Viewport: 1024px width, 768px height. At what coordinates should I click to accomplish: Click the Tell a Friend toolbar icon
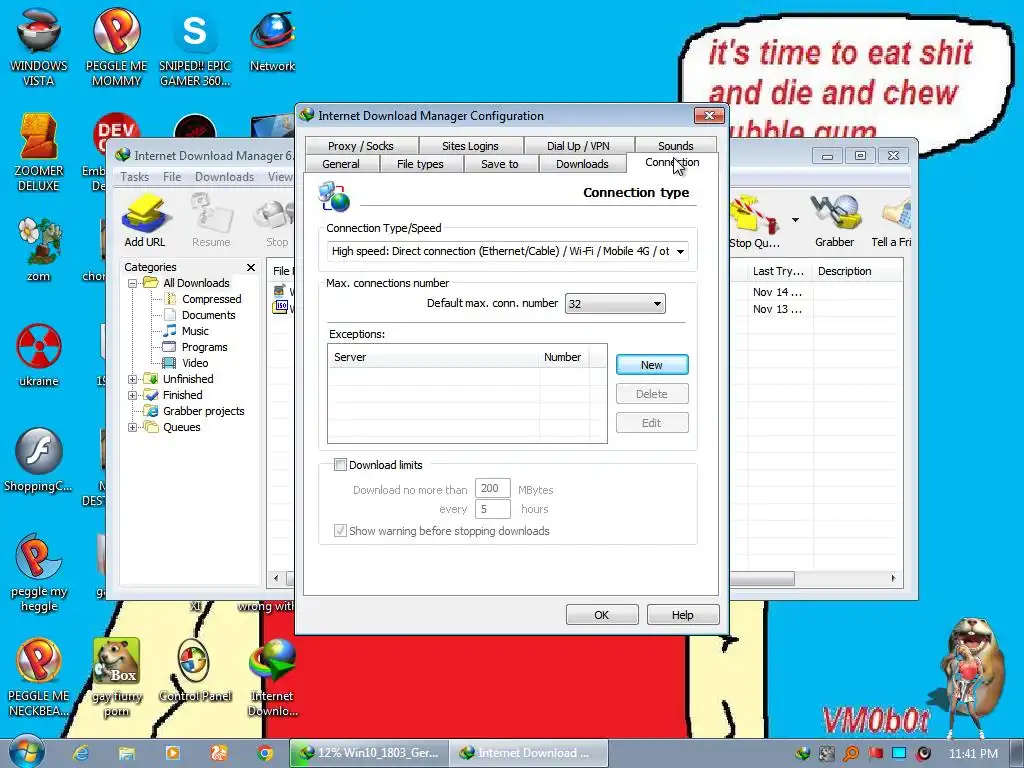pyautogui.click(x=892, y=221)
